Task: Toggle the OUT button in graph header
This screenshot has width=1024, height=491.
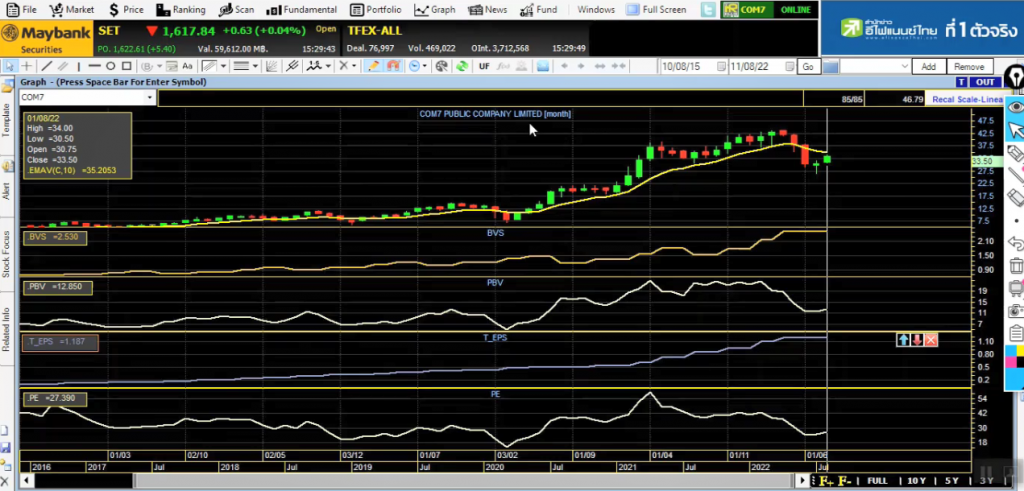Action: [x=984, y=82]
